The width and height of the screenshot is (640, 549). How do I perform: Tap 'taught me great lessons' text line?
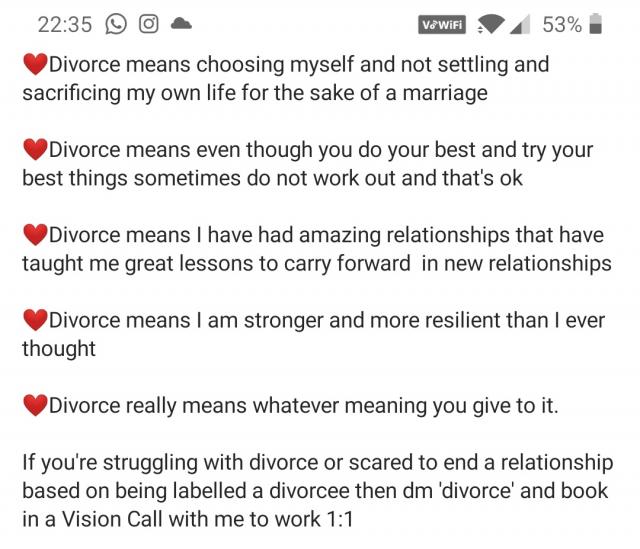point(317,264)
